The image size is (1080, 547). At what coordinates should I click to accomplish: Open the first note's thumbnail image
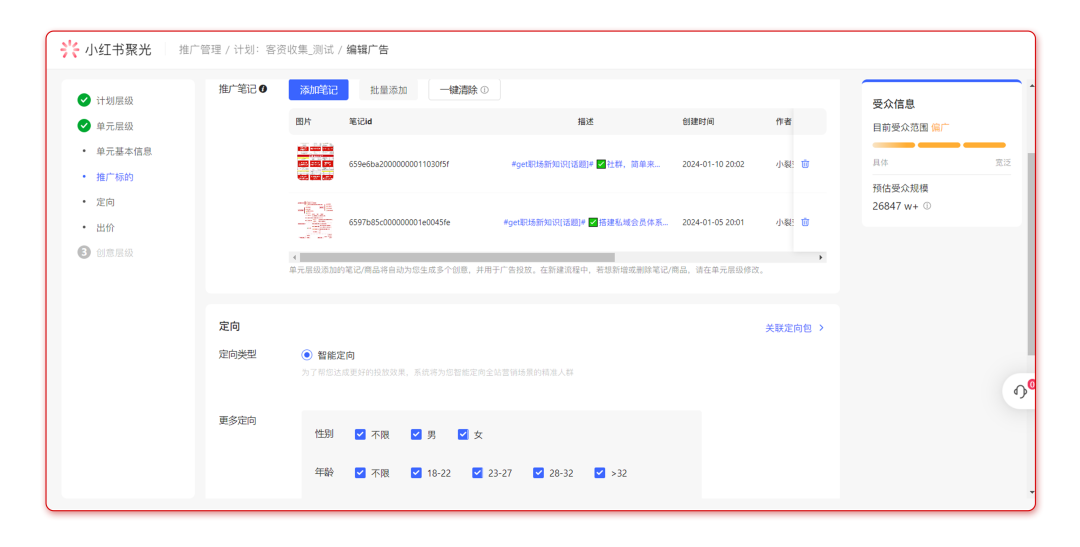[x=315, y=163]
